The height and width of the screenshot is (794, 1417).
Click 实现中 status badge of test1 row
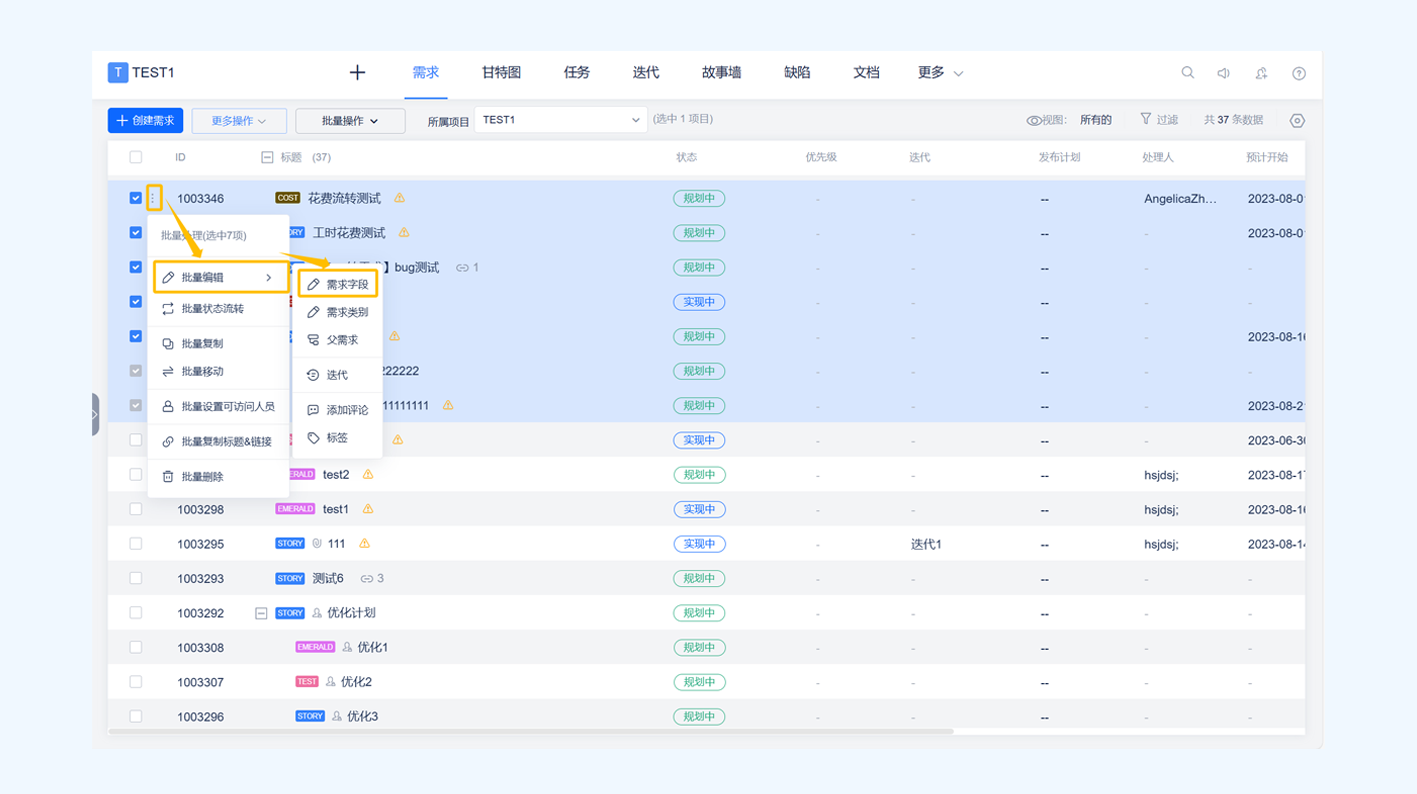click(x=699, y=509)
